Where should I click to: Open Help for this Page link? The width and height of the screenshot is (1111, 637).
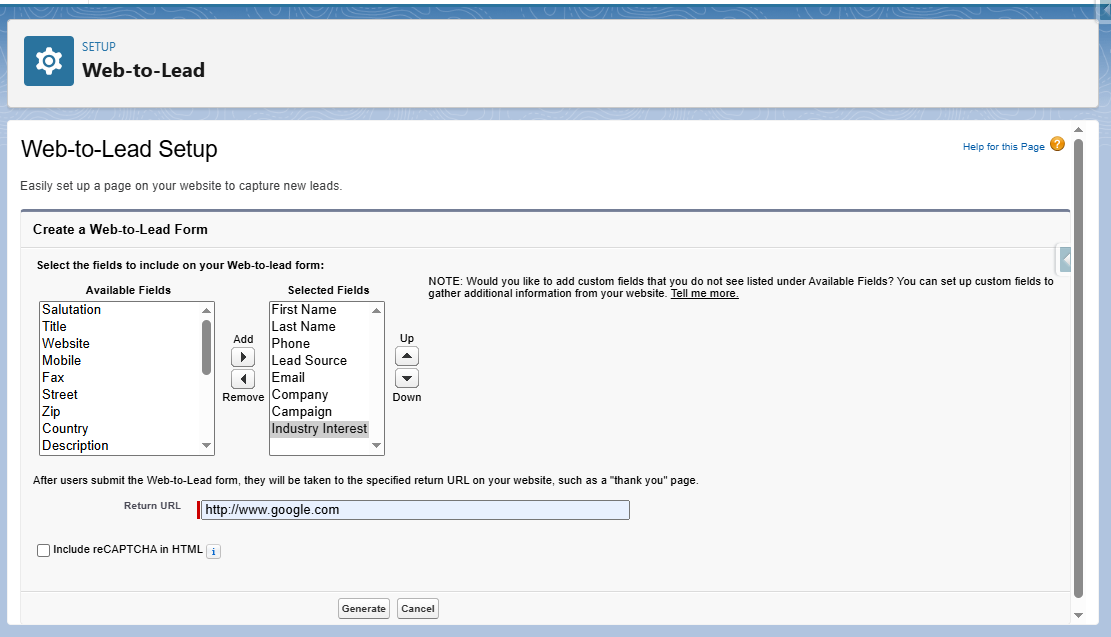click(x=1003, y=147)
